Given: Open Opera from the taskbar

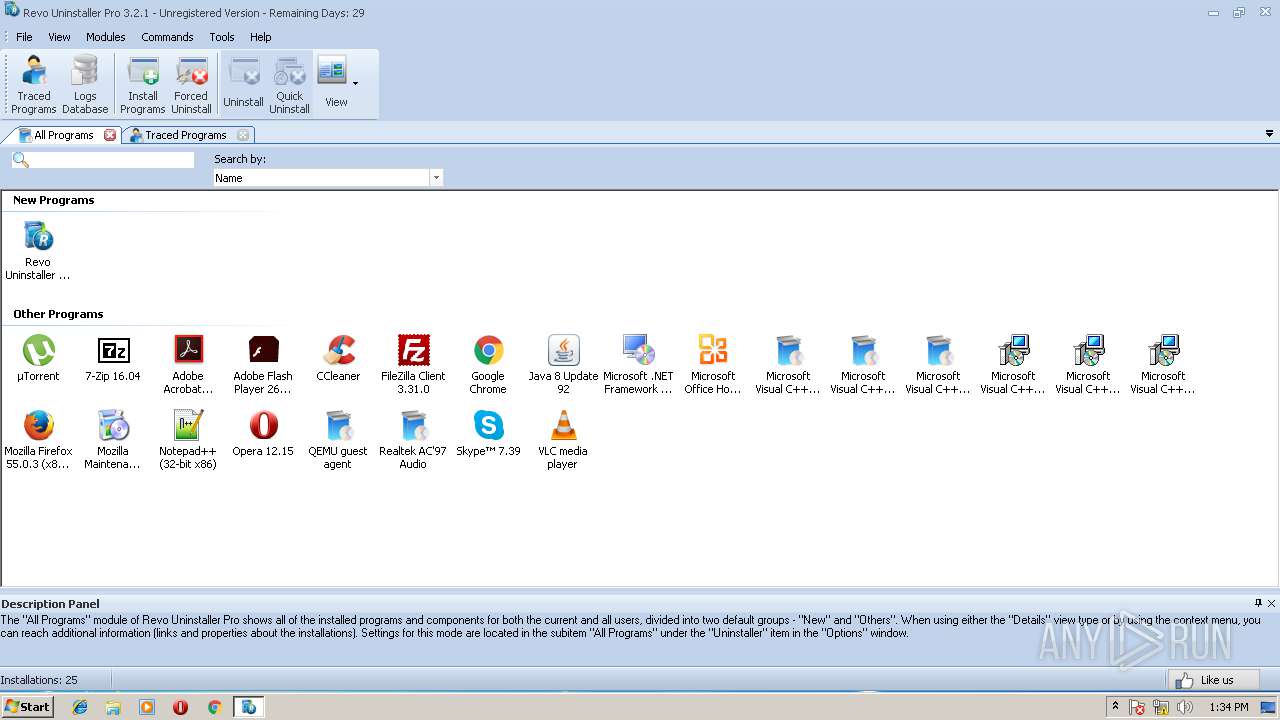Looking at the screenshot, I should pos(181,707).
